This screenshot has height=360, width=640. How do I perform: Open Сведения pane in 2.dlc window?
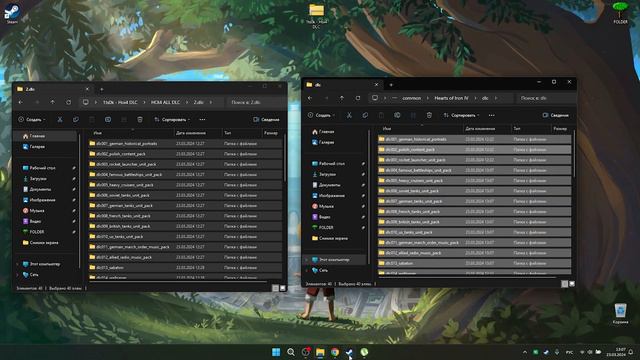(x=266, y=120)
